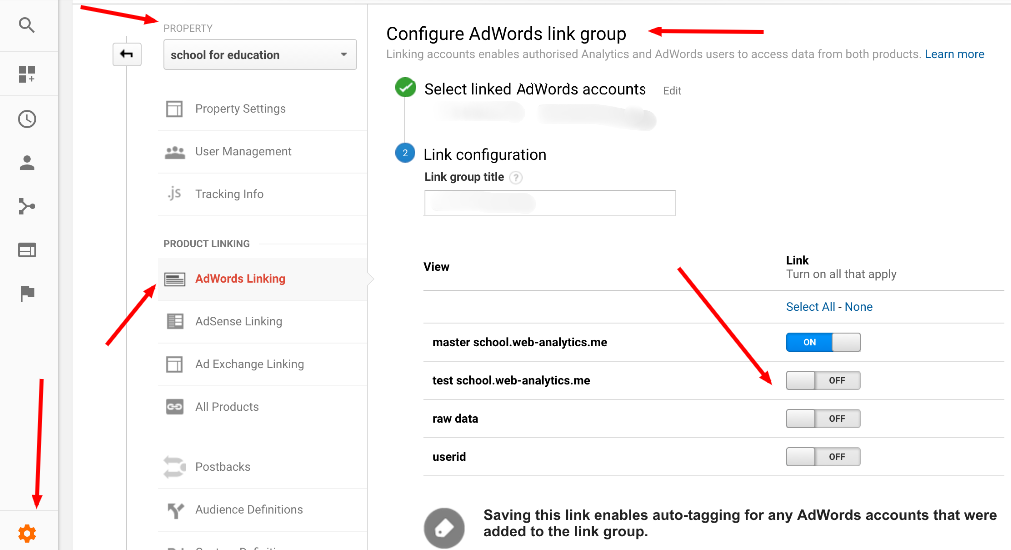This screenshot has height=550, width=1011.
Task: Click the back arrow button beside Property
Action: (127, 55)
